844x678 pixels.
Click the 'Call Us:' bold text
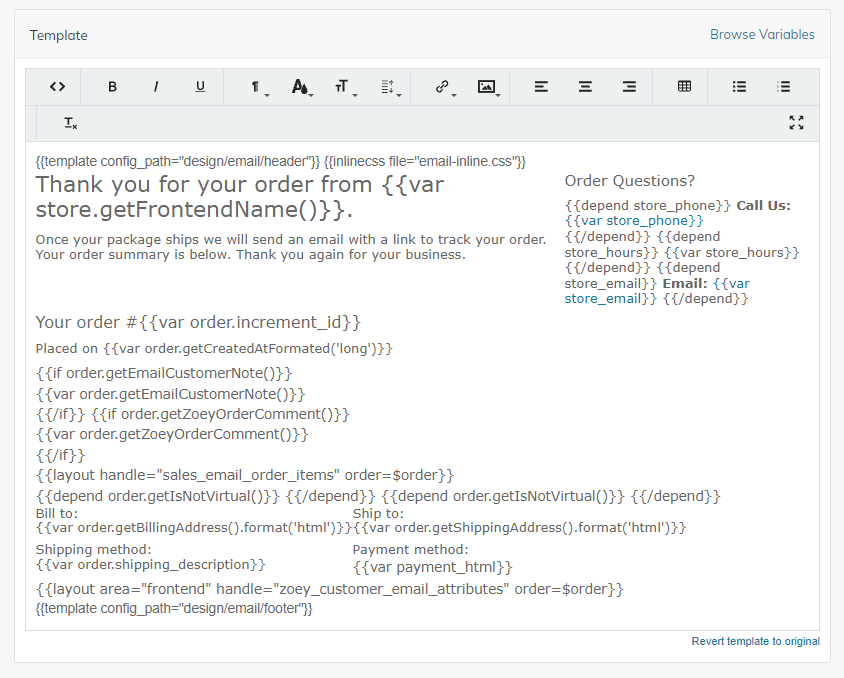763,206
